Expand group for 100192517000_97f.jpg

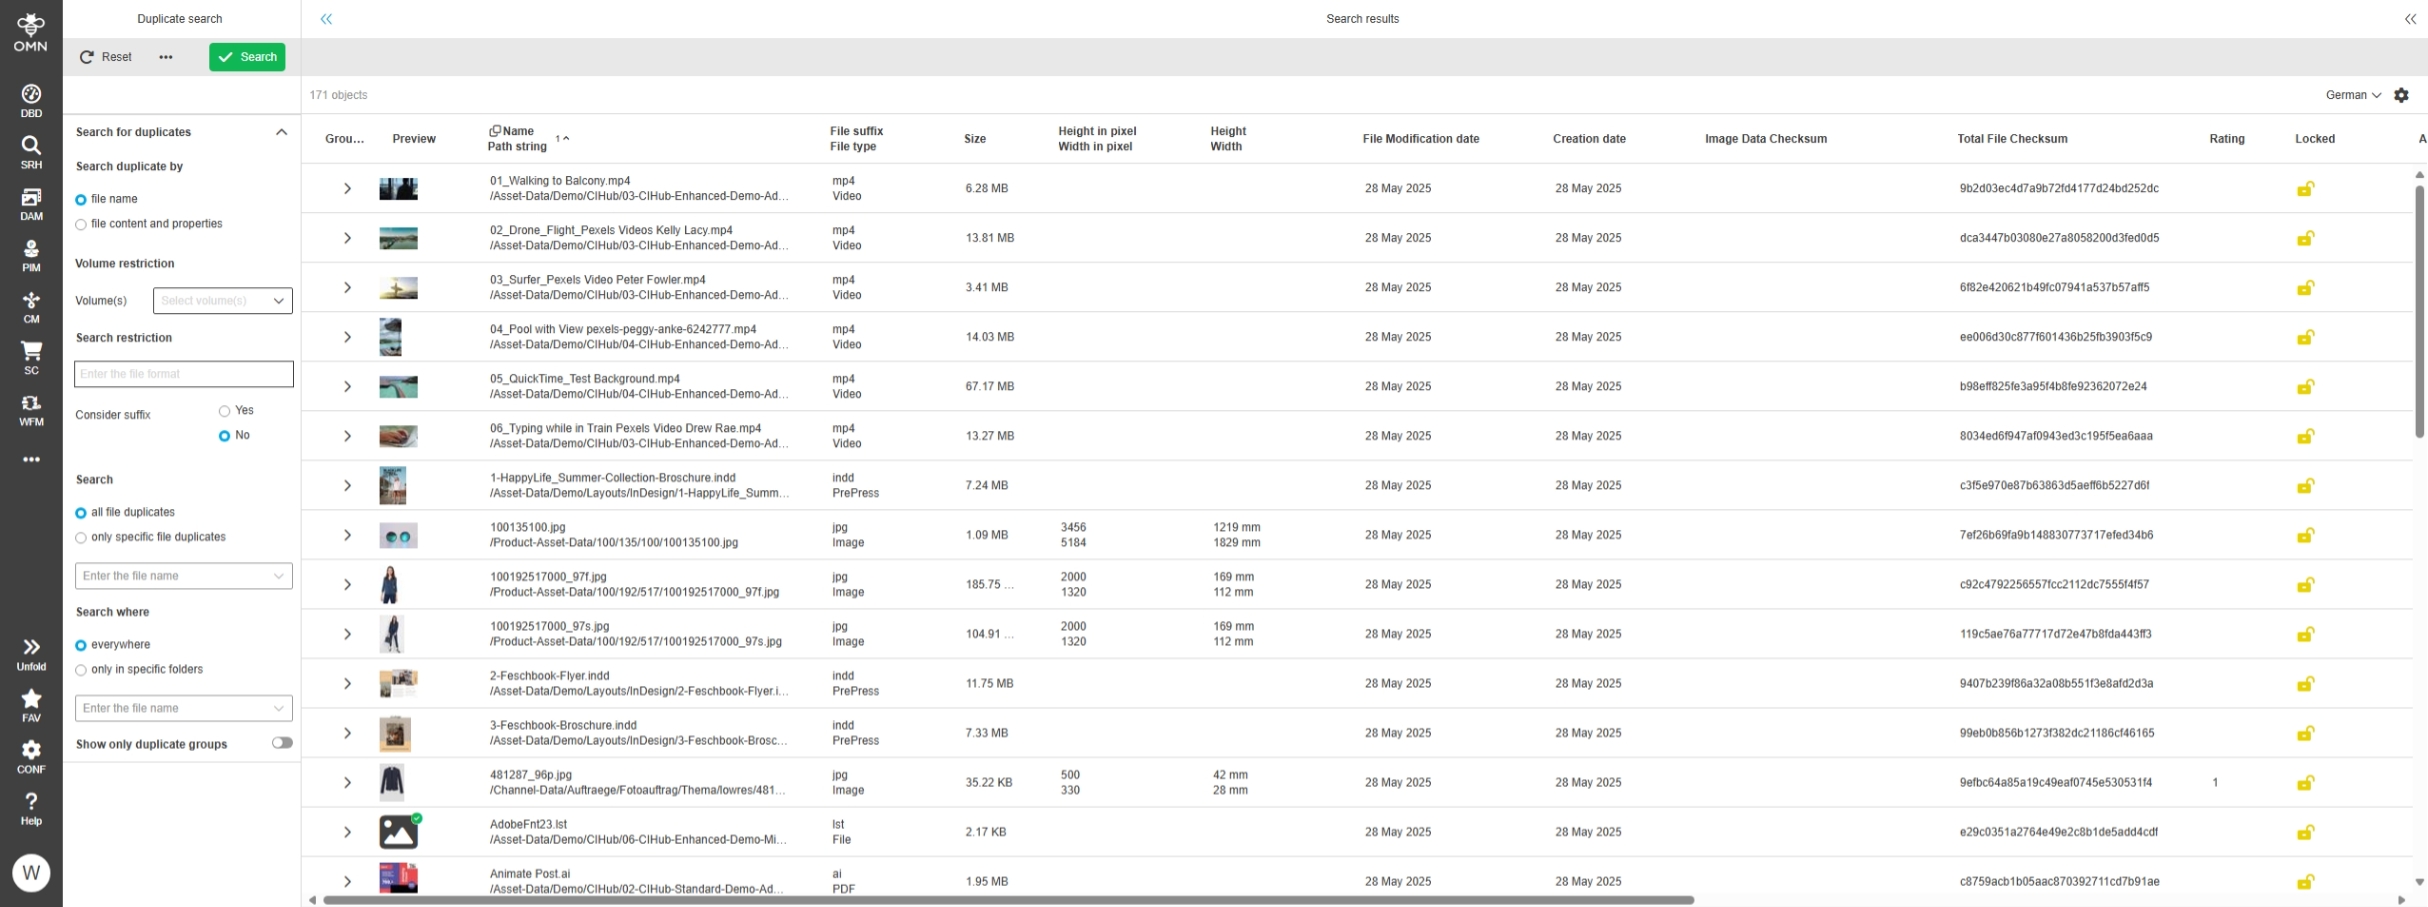coord(347,585)
